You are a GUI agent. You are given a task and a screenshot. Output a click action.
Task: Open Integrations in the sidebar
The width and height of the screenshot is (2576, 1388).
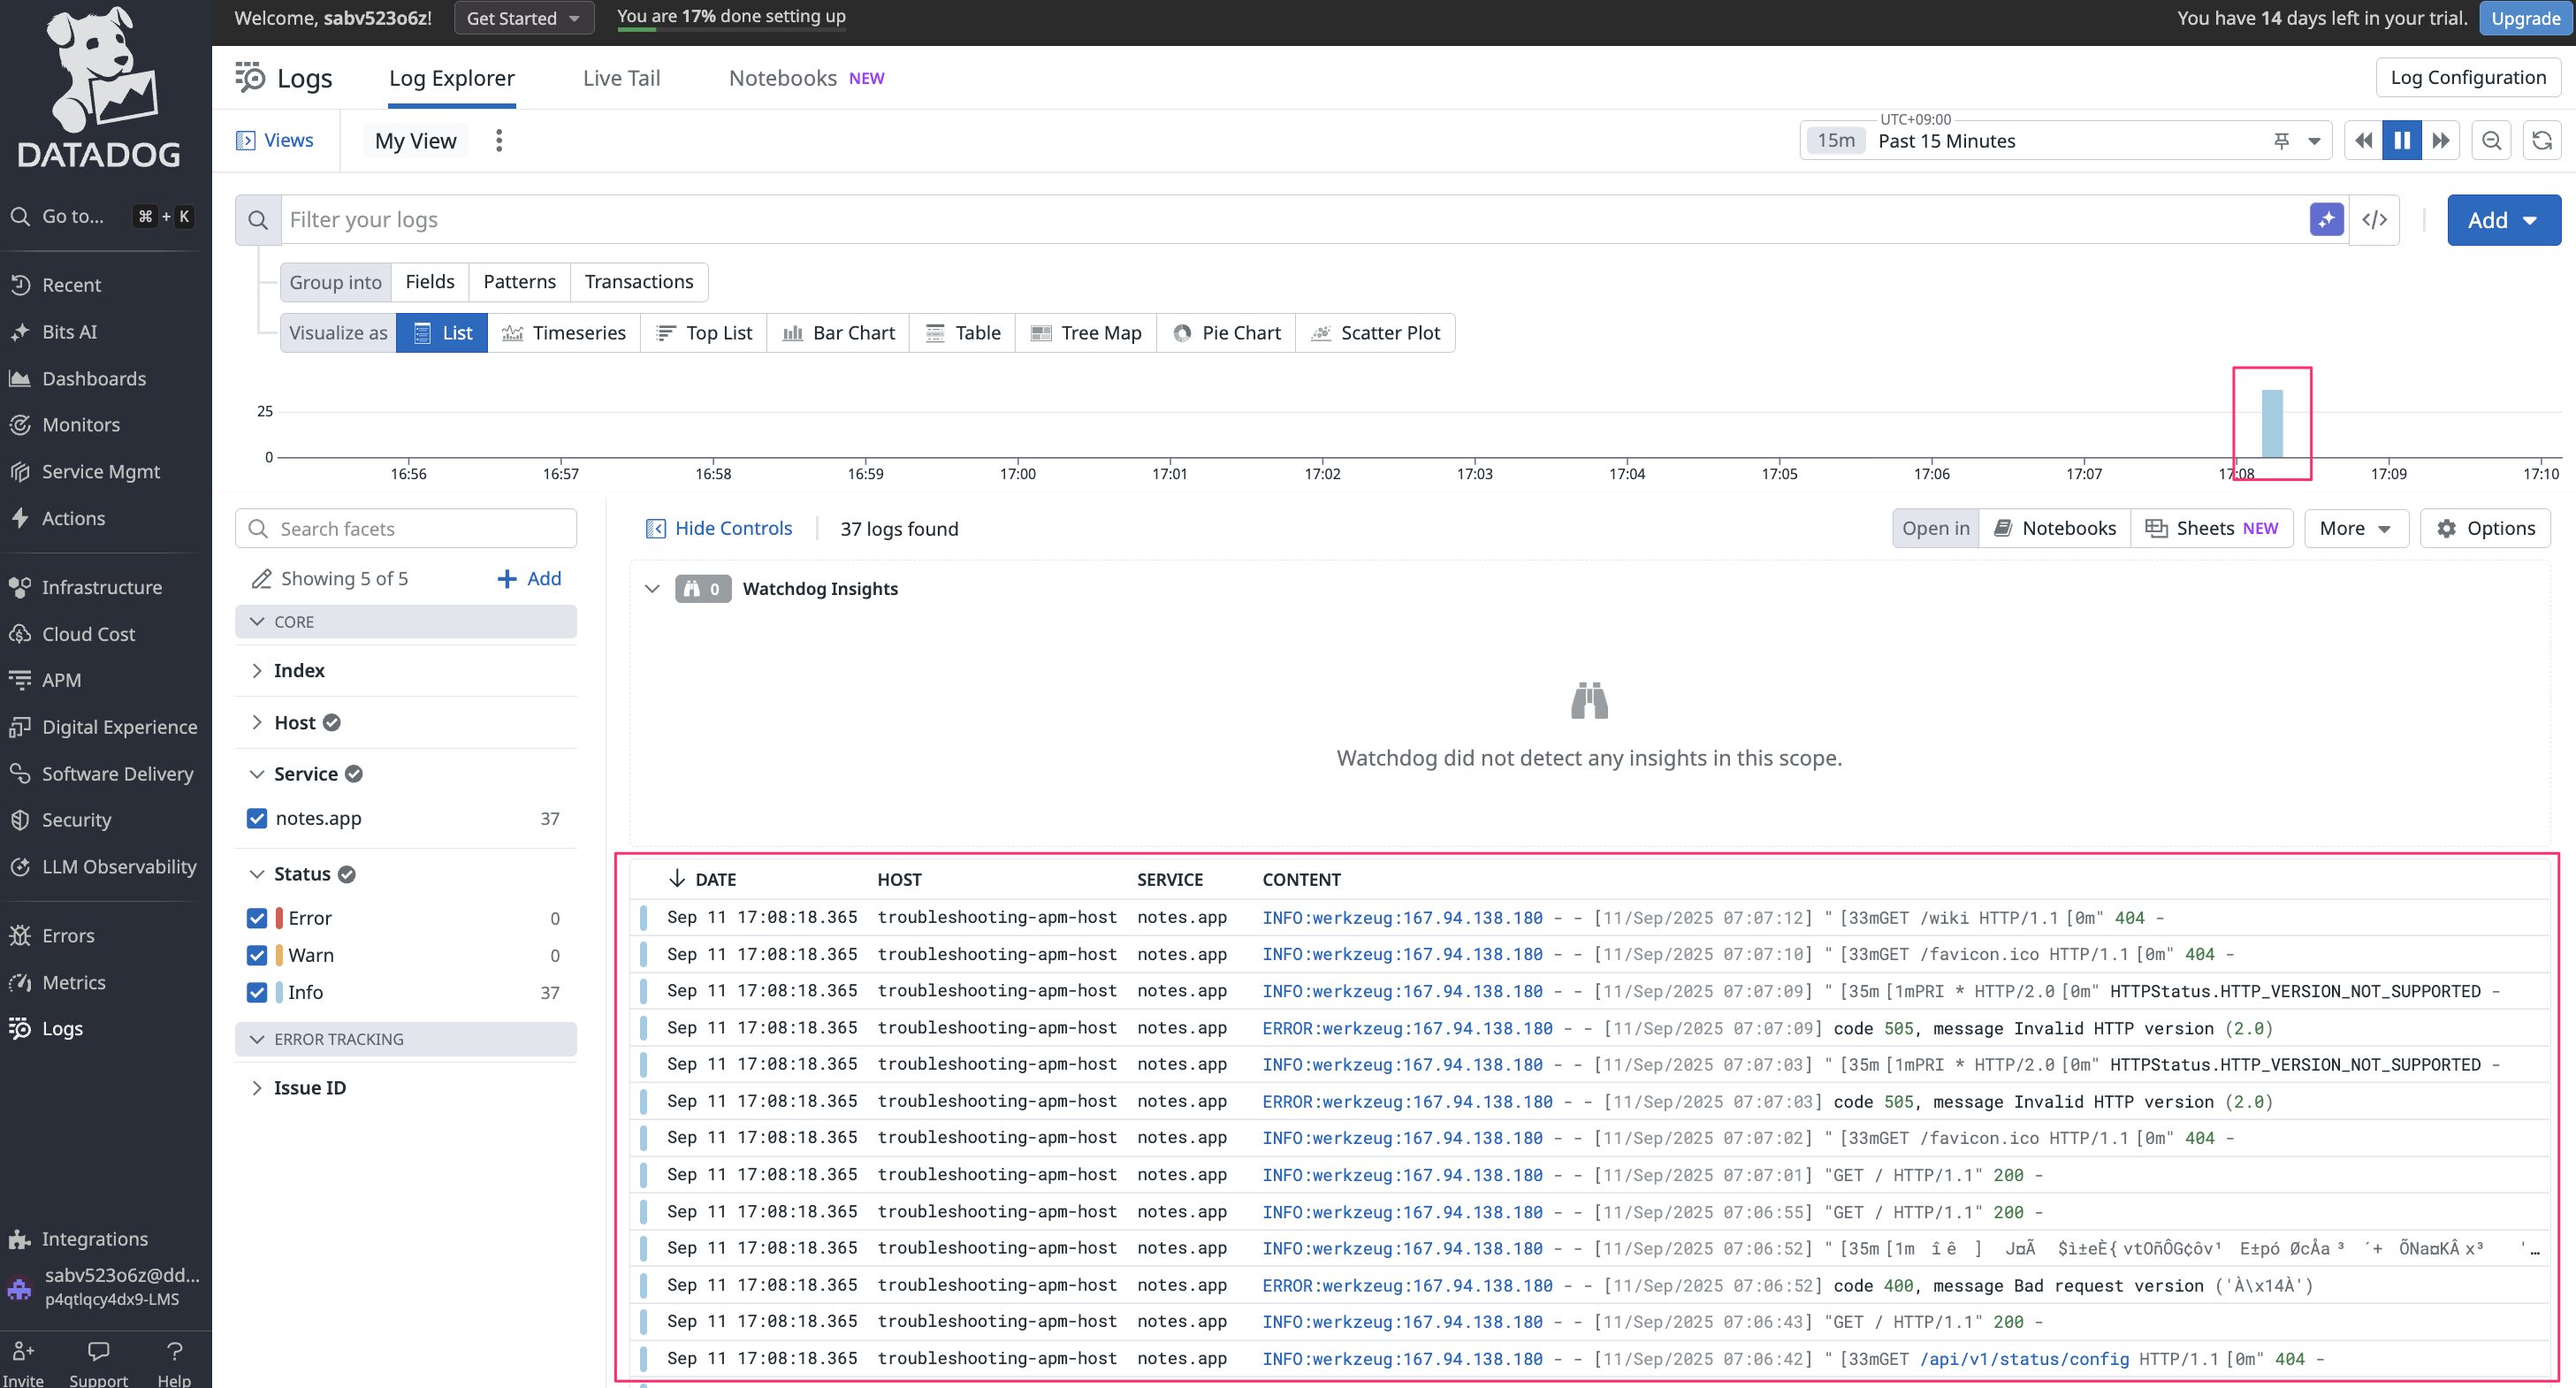click(x=94, y=1238)
